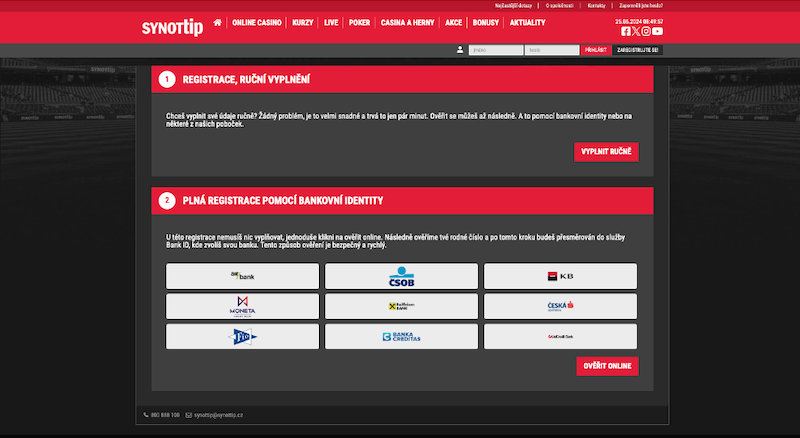Image resolution: width=800 pixels, height=438 pixels.
Task: Click the email envelope icon in footer
Action: click(189, 415)
